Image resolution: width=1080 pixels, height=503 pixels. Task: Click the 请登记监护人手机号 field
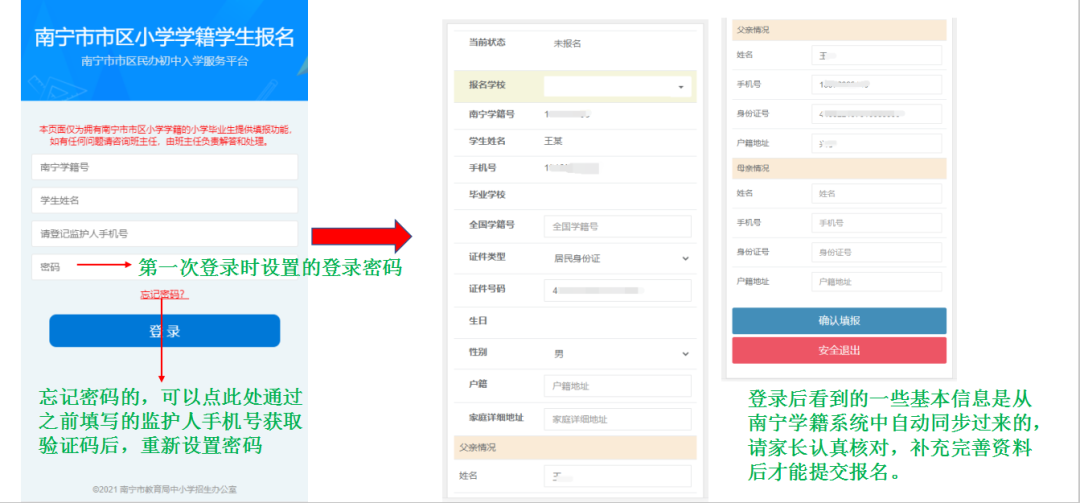pos(165,234)
